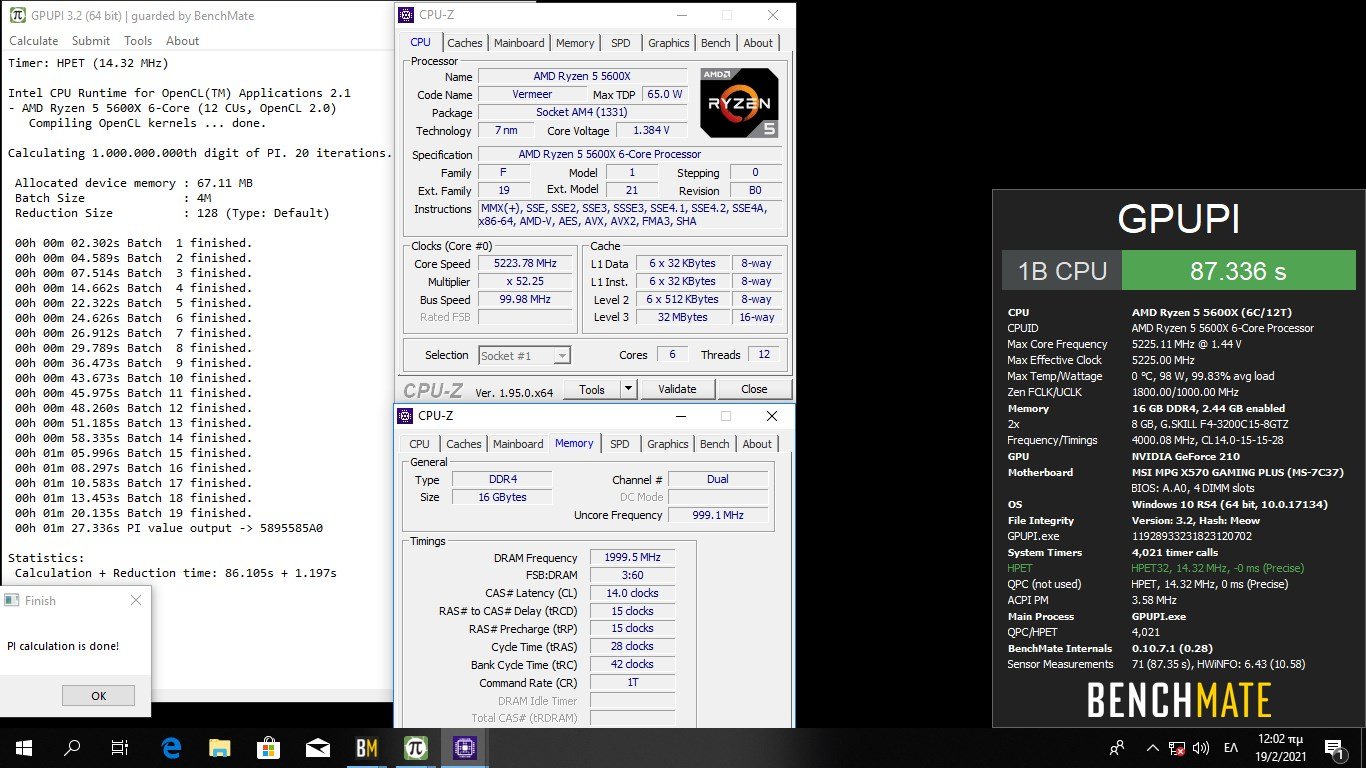Select About tab in lower CPU-Z window
This screenshot has height=768, width=1366.
[x=757, y=444]
